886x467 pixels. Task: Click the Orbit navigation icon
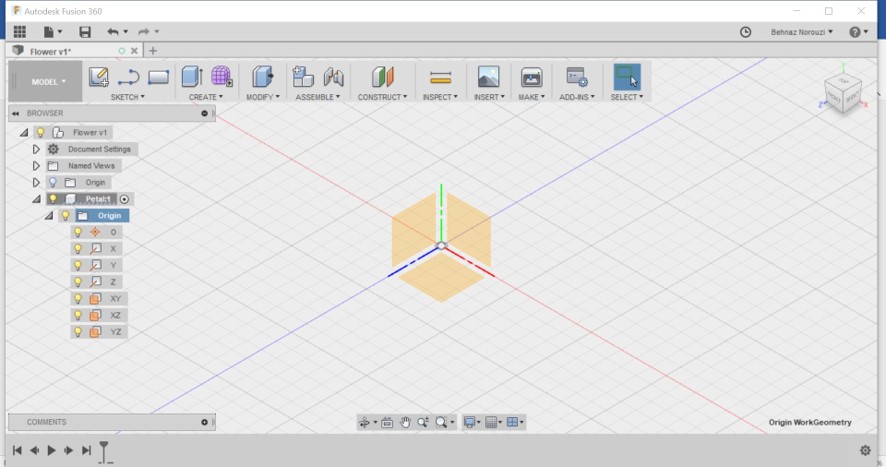click(x=367, y=422)
